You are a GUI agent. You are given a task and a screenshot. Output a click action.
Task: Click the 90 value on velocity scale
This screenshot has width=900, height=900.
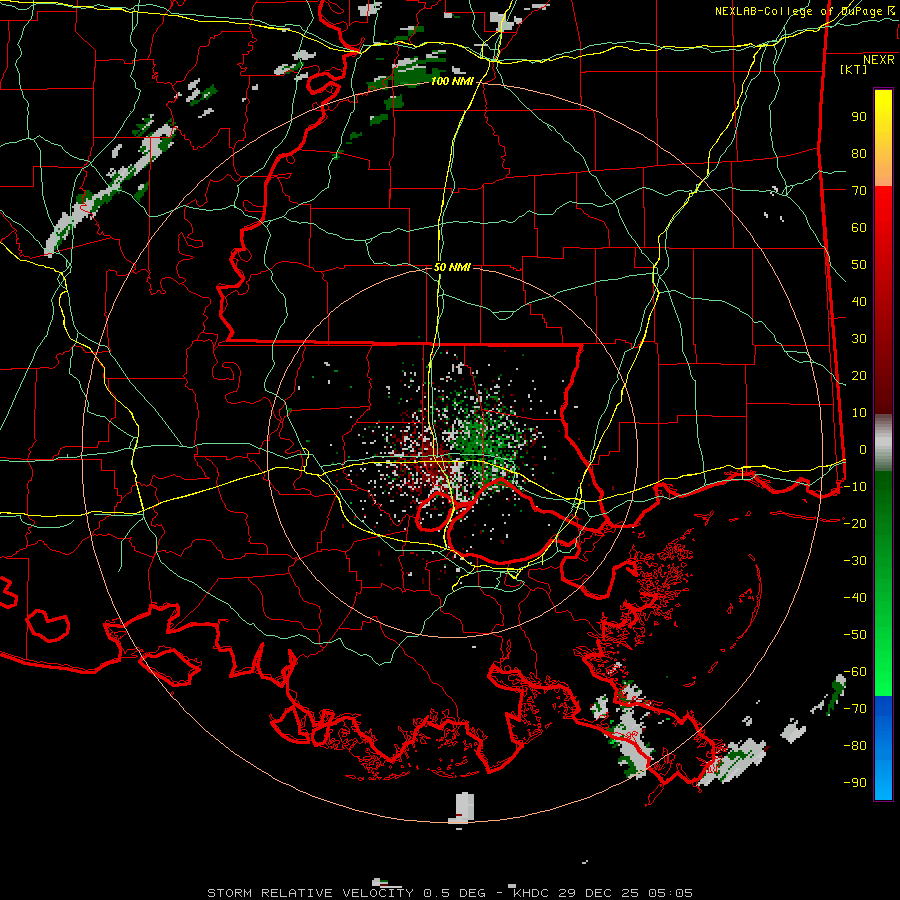click(x=859, y=117)
